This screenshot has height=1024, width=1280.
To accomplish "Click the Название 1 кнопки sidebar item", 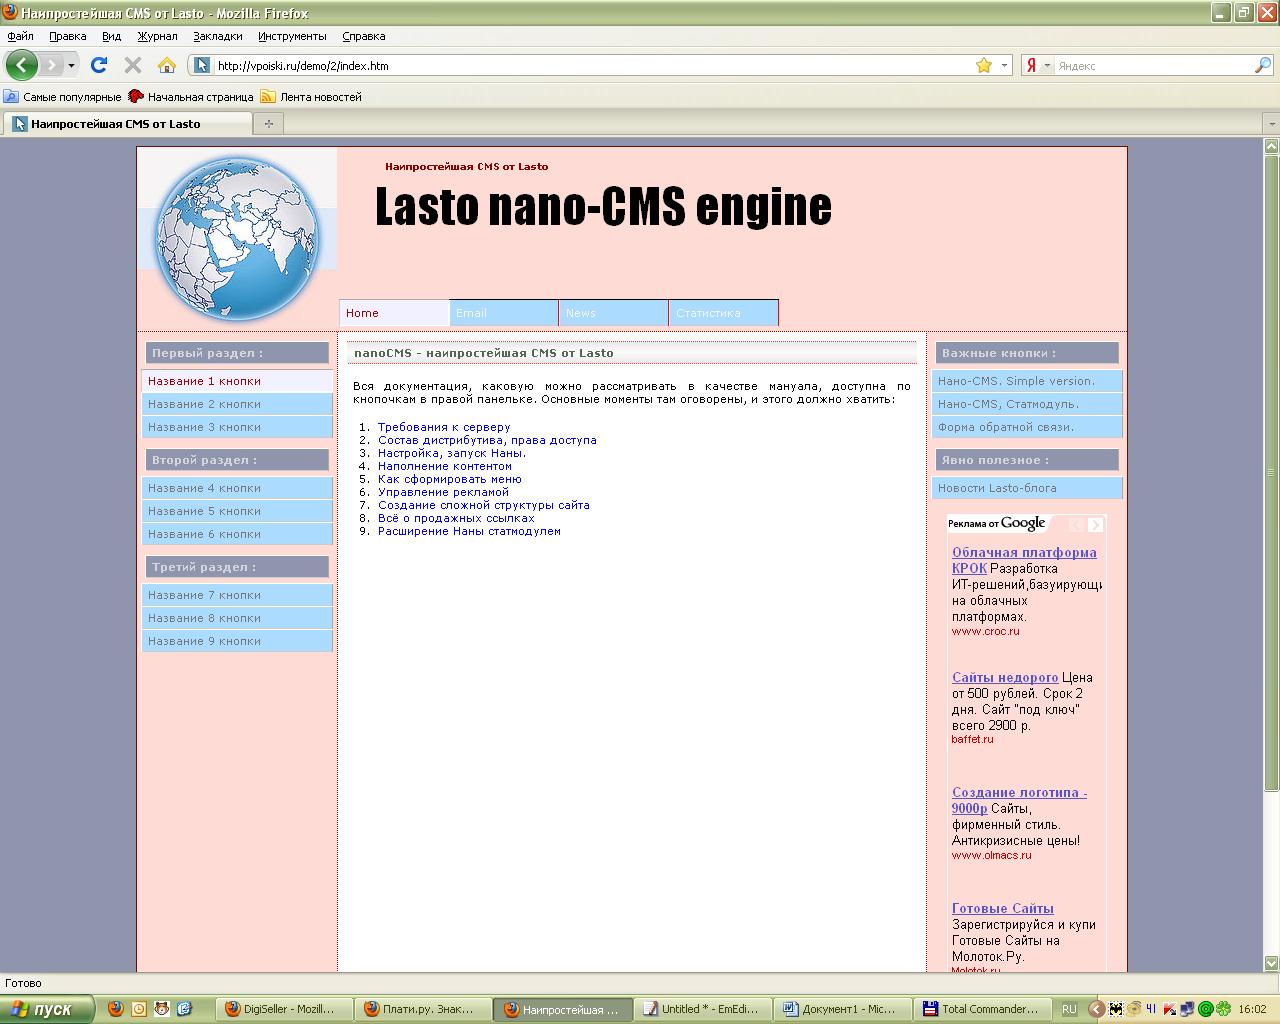I will (x=237, y=381).
